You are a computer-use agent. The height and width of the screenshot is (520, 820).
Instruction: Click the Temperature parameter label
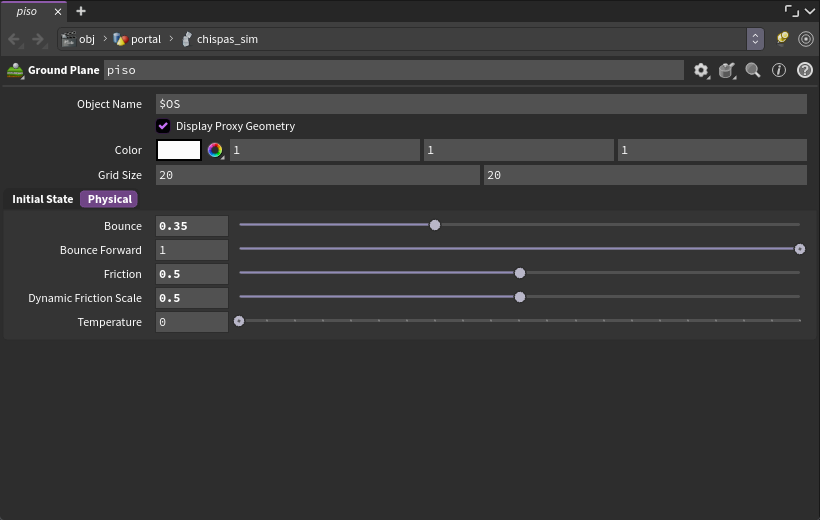[x=110, y=322]
